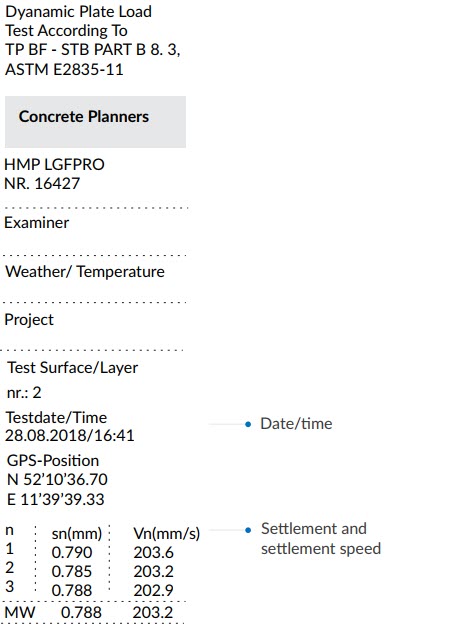Click the HMP LGFPRO device name

54,164
